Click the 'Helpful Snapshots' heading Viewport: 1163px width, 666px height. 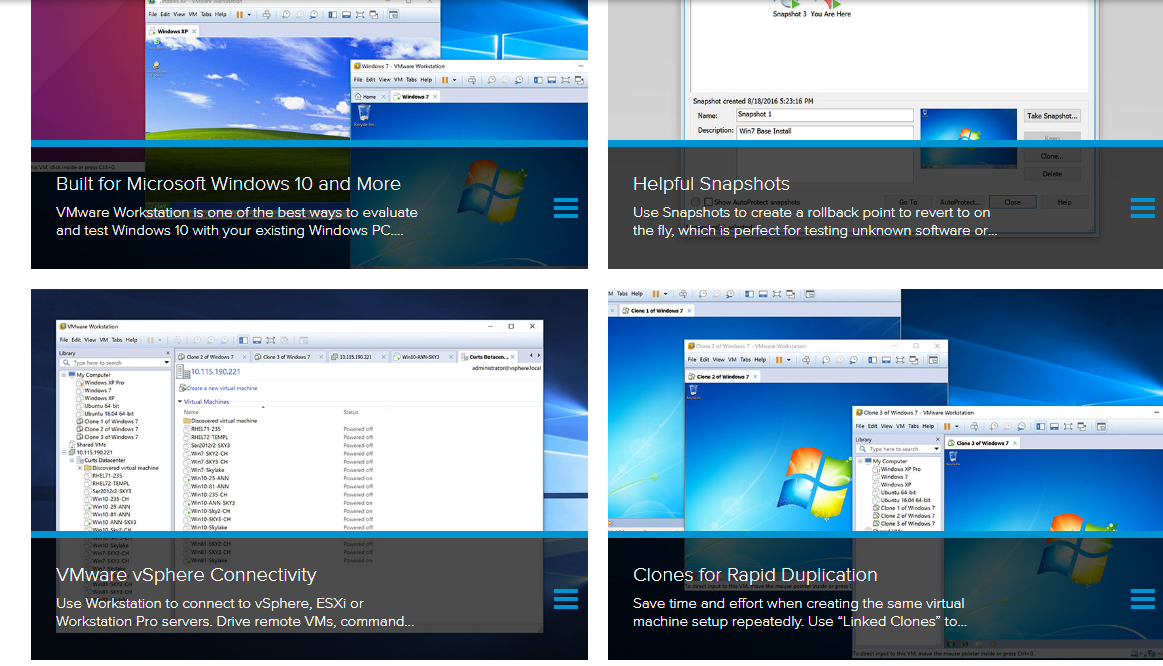(711, 184)
